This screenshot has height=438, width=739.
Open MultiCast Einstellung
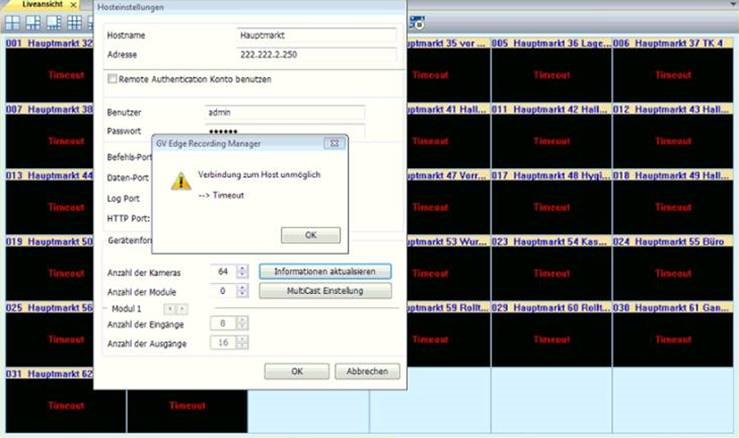[x=325, y=291]
